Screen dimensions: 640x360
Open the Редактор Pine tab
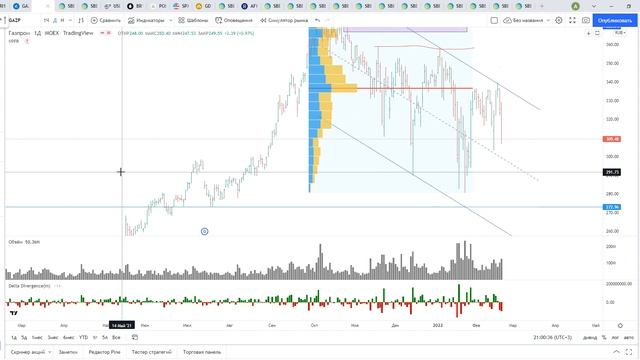click(x=104, y=352)
